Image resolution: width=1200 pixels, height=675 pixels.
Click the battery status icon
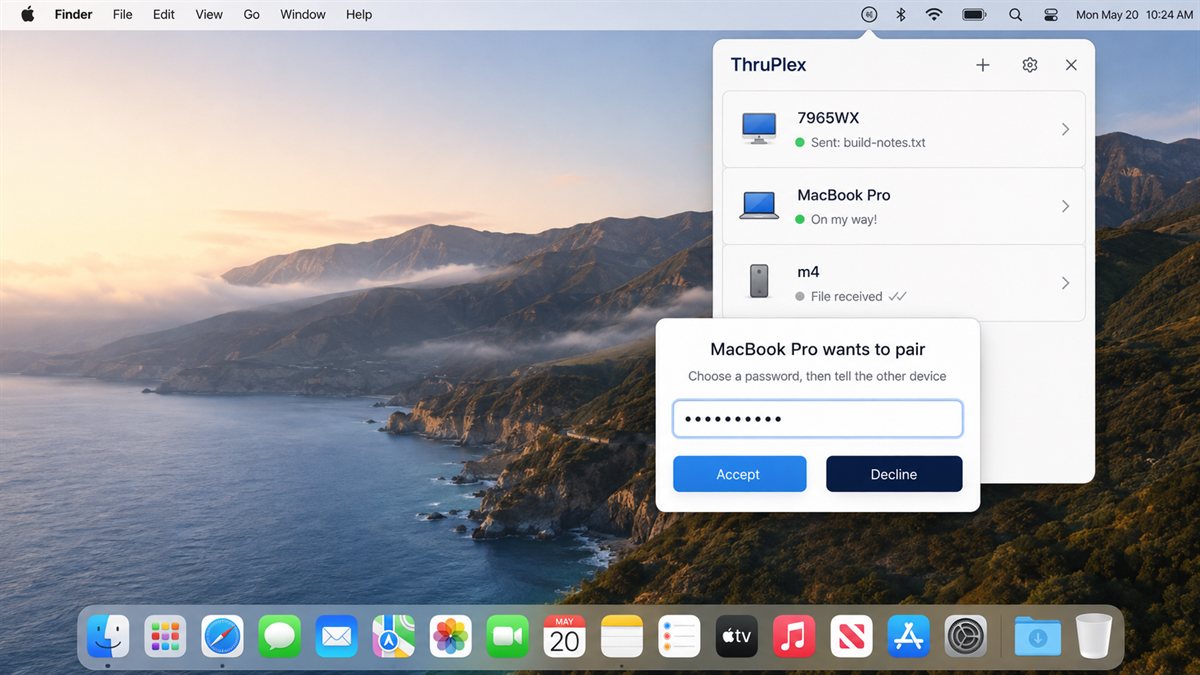click(974, 15)
